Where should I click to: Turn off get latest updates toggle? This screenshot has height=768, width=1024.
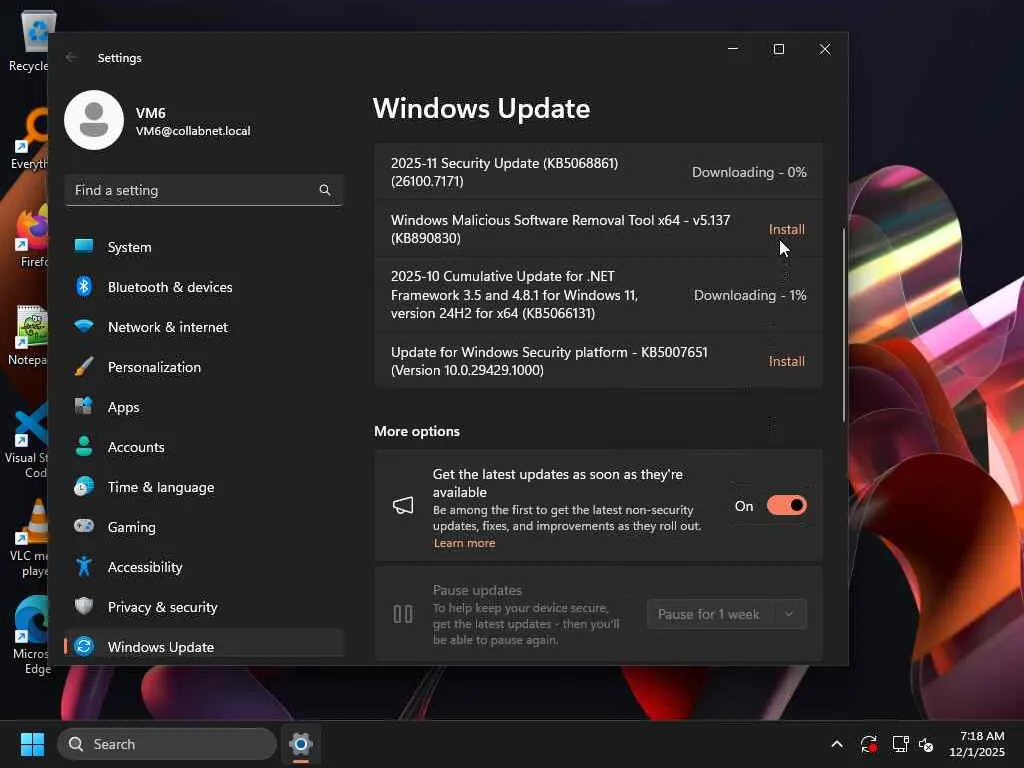click(786, 505)
